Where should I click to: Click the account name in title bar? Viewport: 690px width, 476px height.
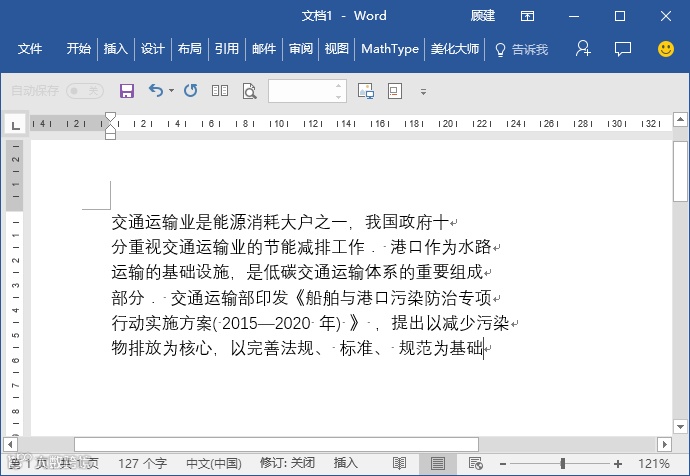coord(483,16)
